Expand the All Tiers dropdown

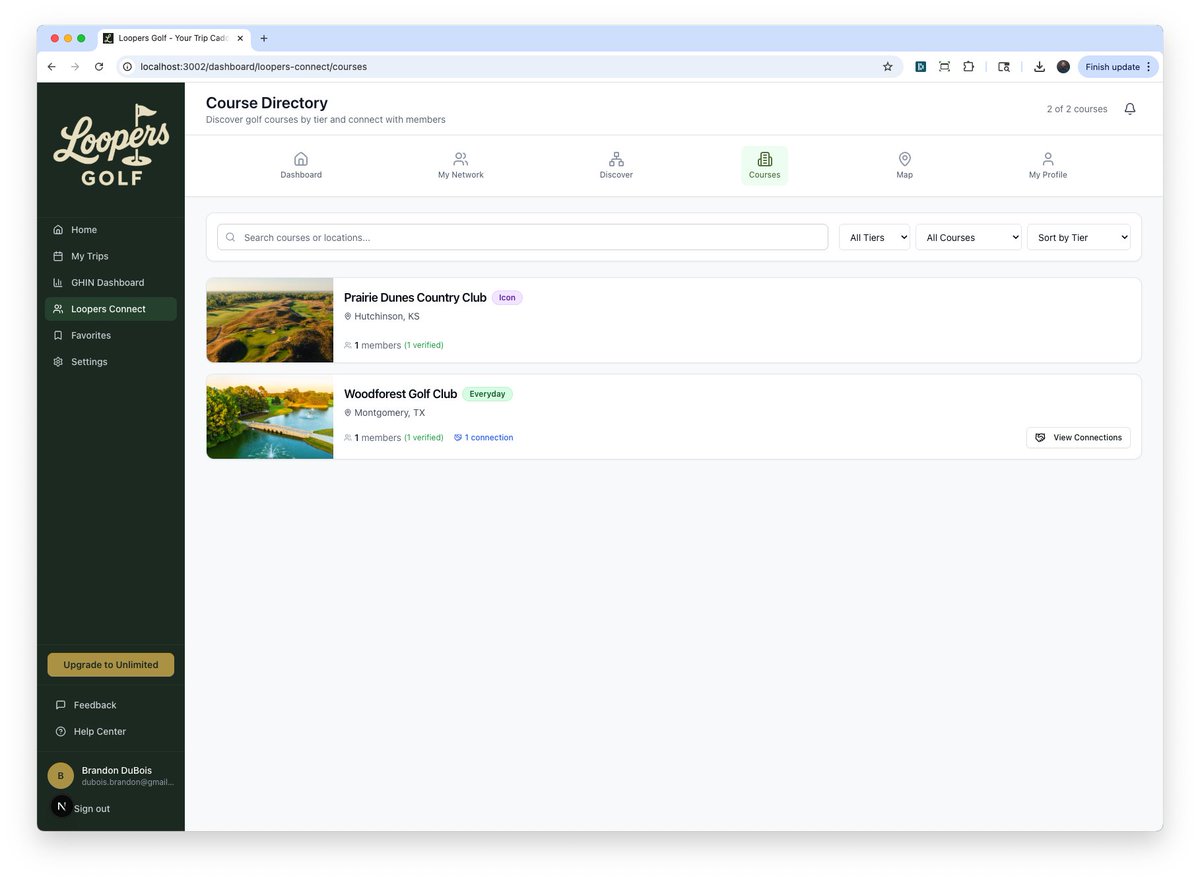point(875,238)
